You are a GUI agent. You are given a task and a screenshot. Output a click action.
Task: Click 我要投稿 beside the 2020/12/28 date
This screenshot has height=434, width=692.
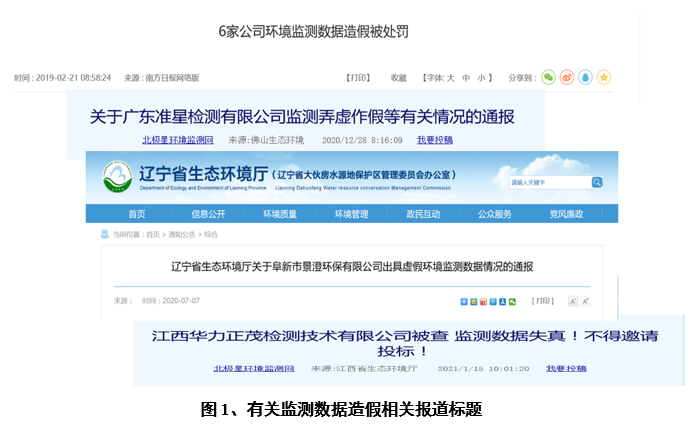tap(435, 140)
